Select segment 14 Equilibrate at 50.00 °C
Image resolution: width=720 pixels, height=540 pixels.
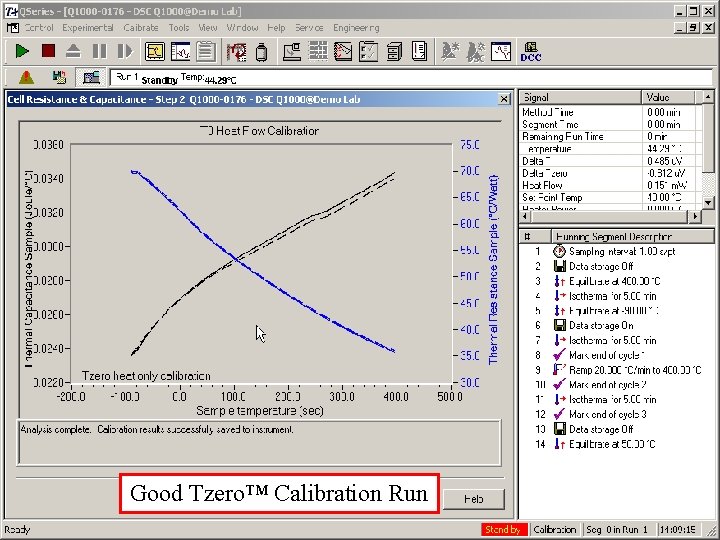point(615,444)
